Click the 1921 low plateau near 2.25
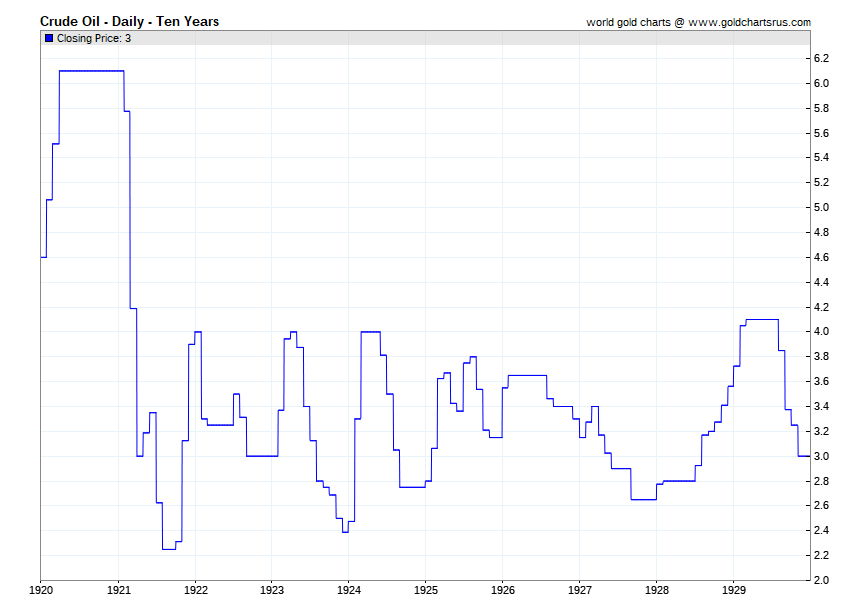Viewport: 850px width, 616px height. pyautogui.click(x=169, y=549)
